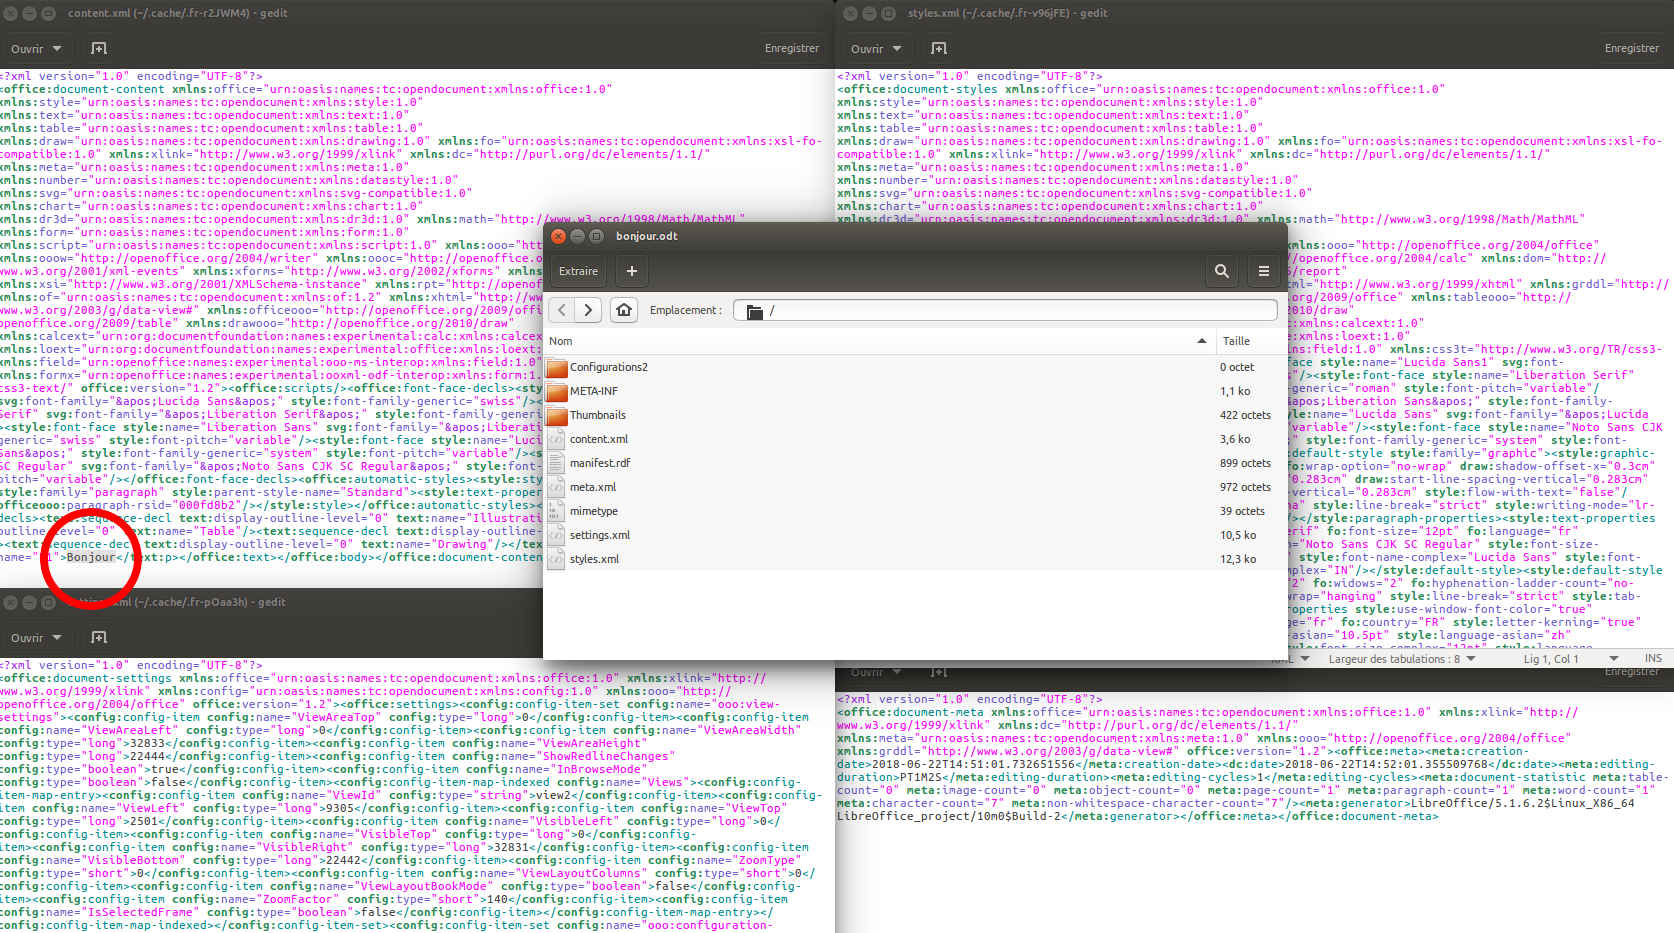Click the content.xml file icon

(x=557, y=439)
